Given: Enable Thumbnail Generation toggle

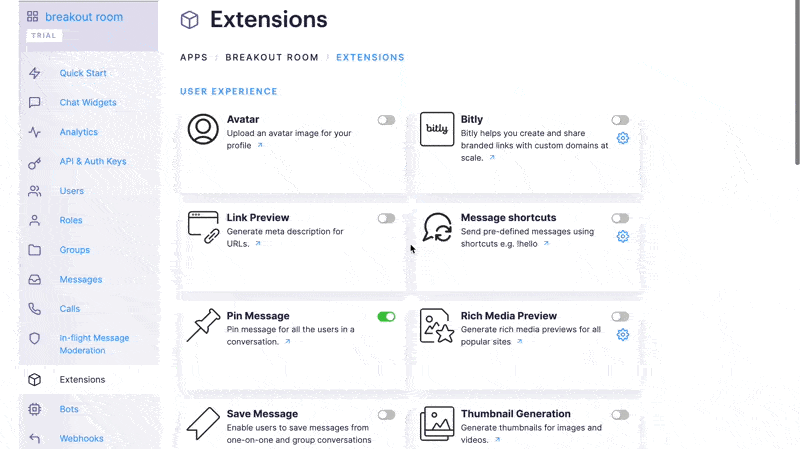Looking at the screenshot, I should (620, 415).
